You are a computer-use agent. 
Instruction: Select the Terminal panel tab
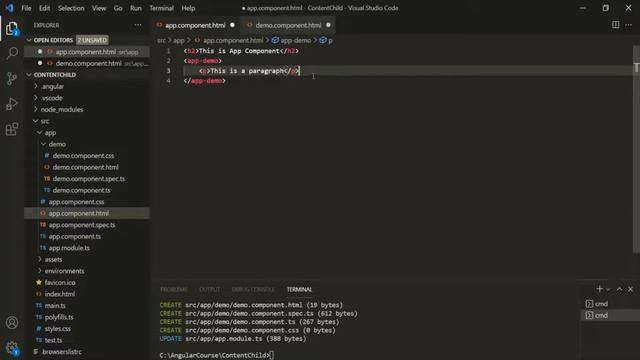299,289
